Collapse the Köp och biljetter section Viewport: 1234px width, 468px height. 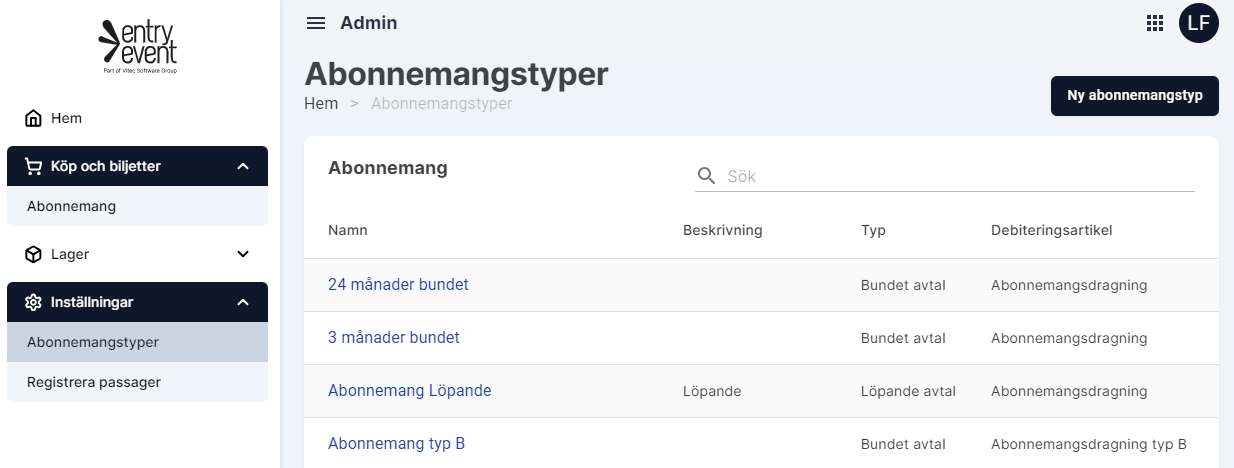(243, 166)
